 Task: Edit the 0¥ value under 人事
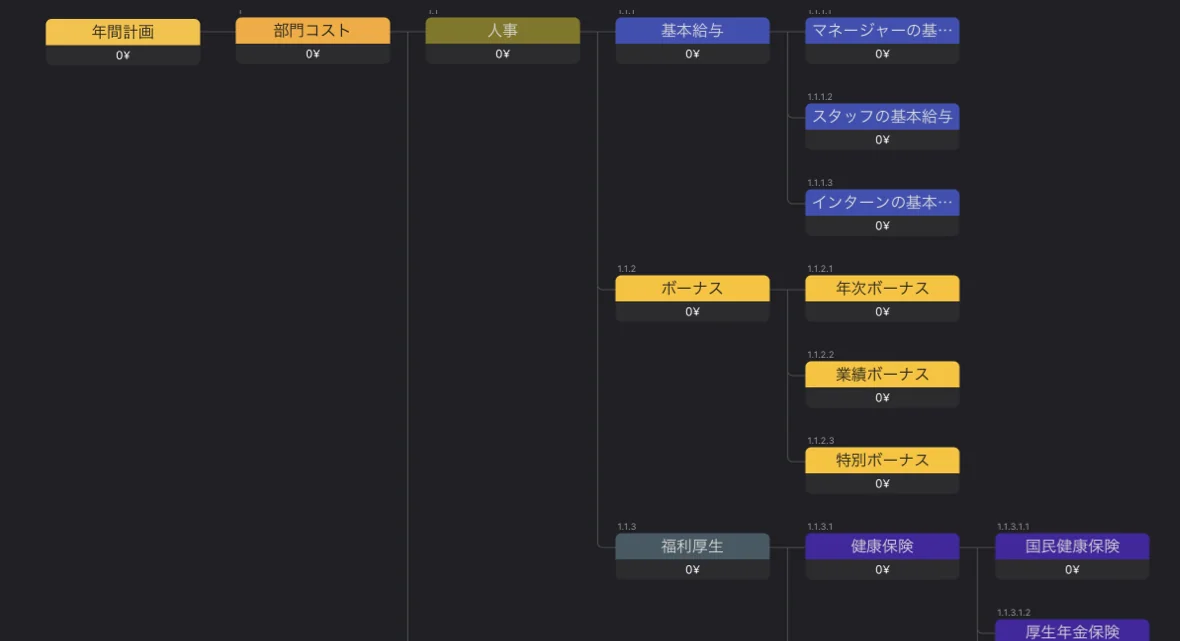tap(502, 54)
